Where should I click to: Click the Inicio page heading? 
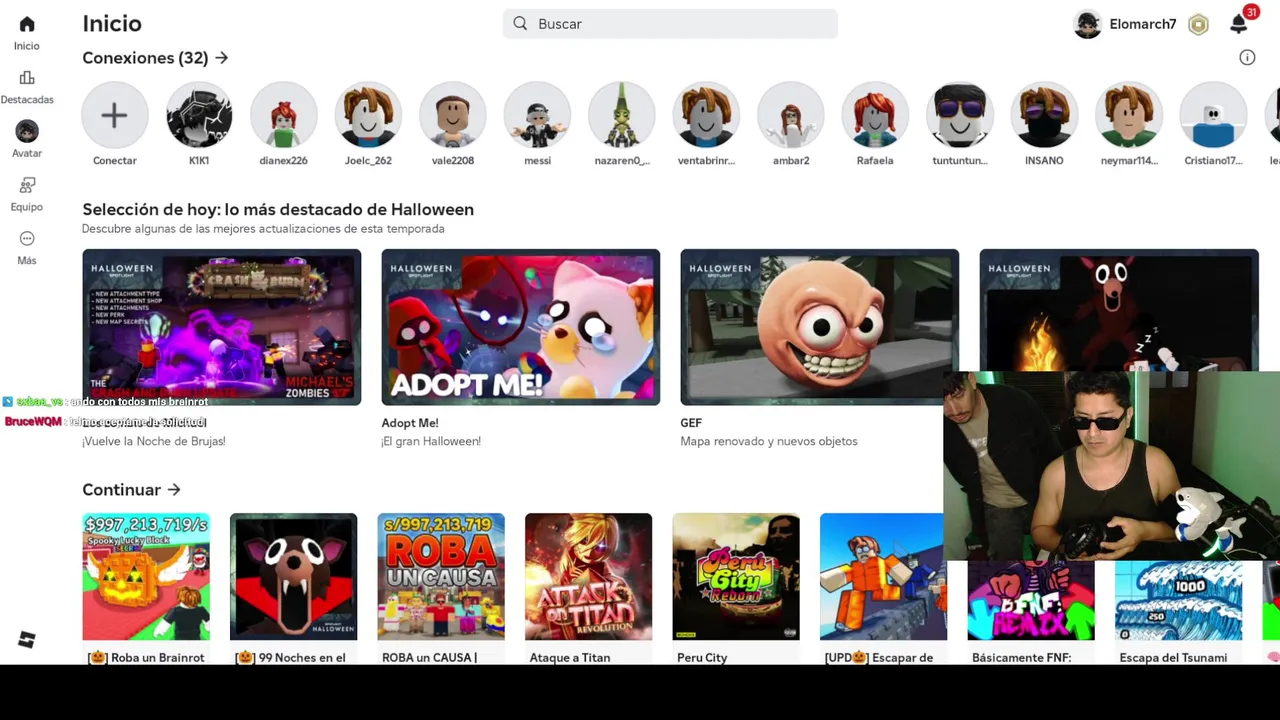click(112, 24)
